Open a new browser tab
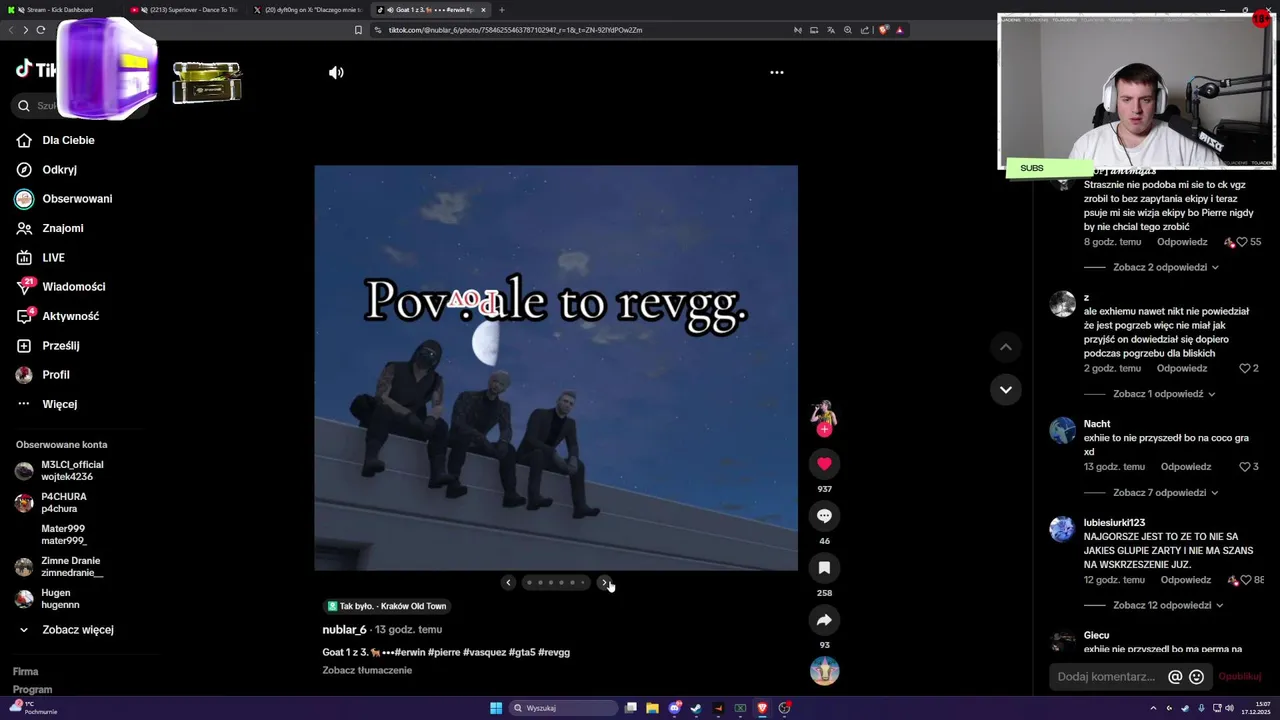 (502, 10)
